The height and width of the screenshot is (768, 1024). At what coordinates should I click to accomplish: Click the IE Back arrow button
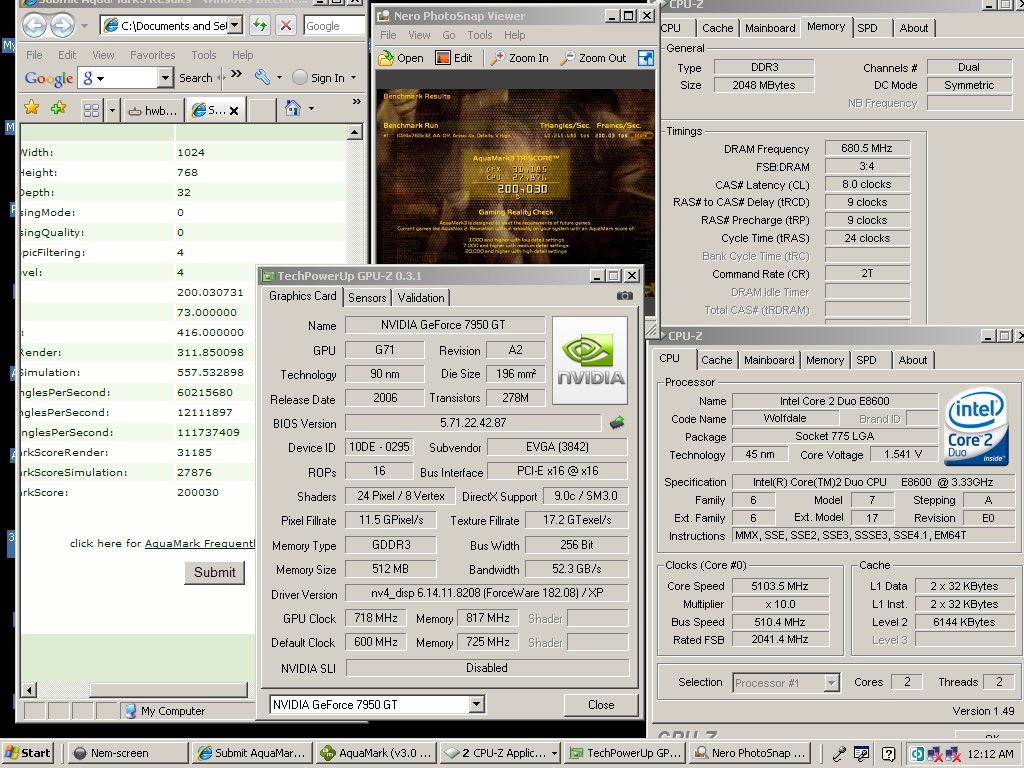pos(35,25)
